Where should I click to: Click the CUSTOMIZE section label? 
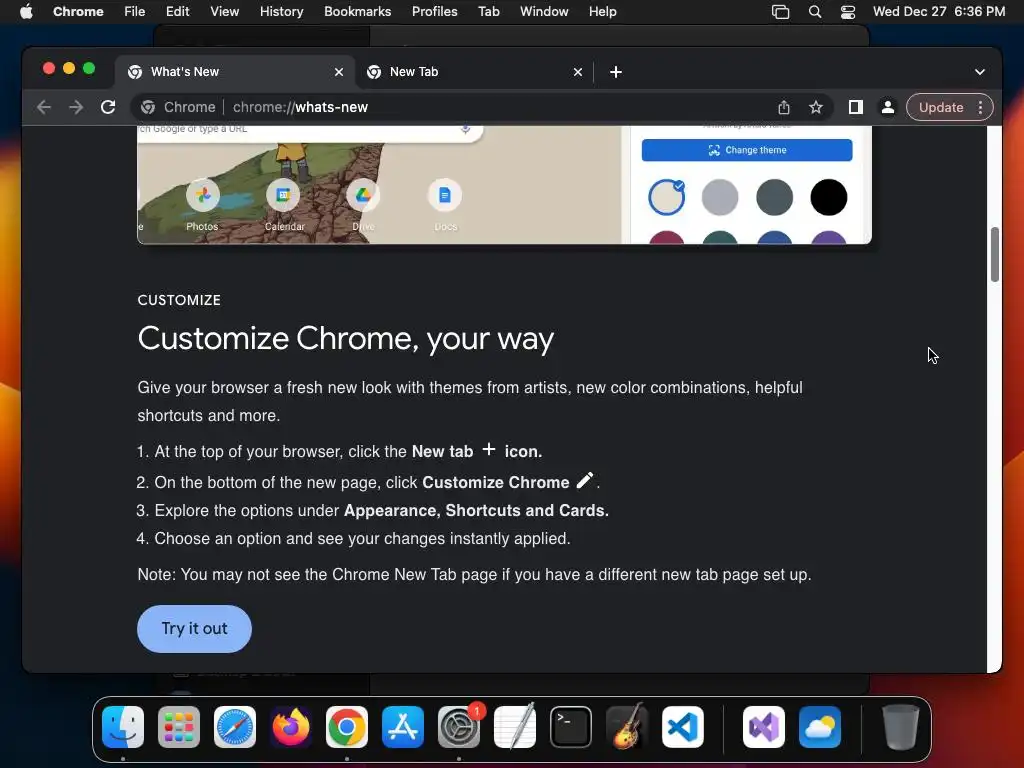179,300
